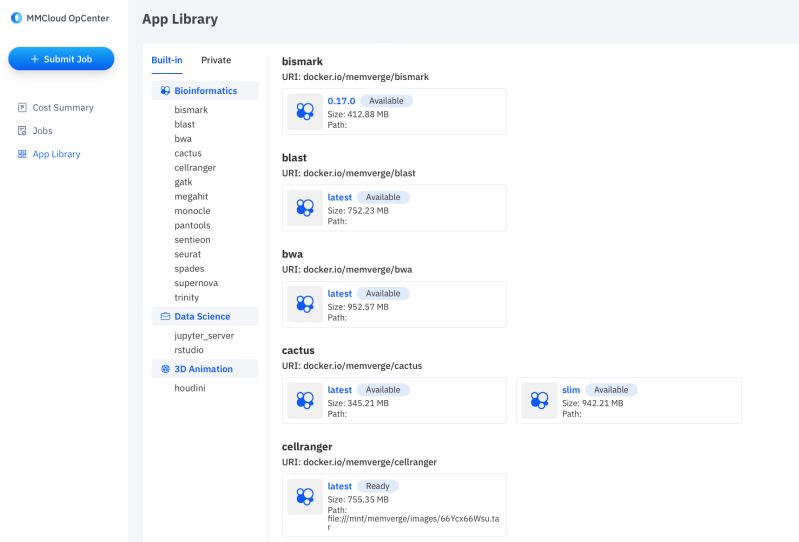The height and width of the screenshot is (542, 799).
Task: Select sentieon in the app list
Action: pyautogui.click(x=192, y=239)
